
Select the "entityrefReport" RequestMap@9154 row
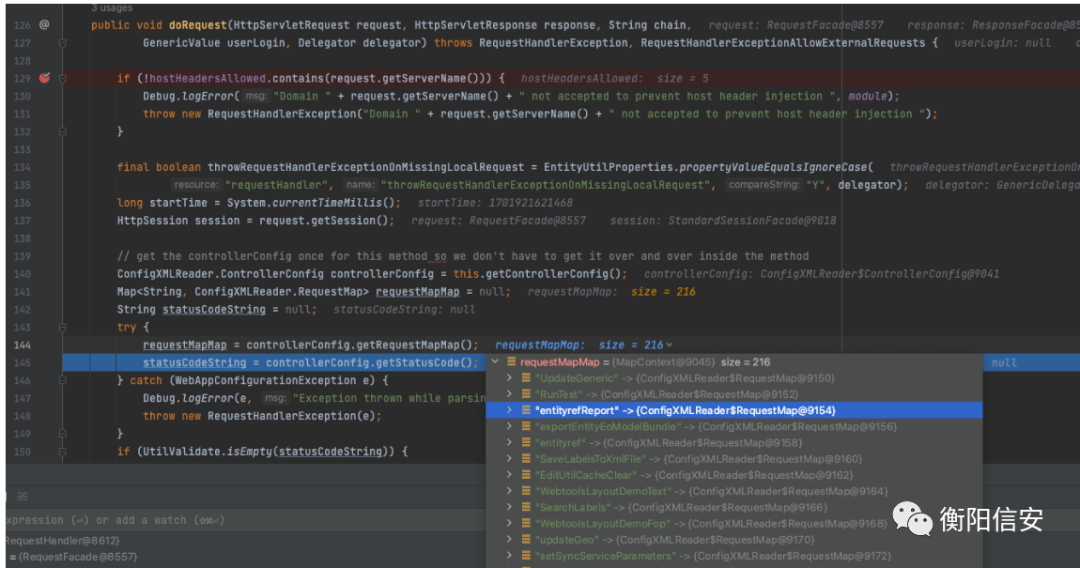[x=734, y=410]
